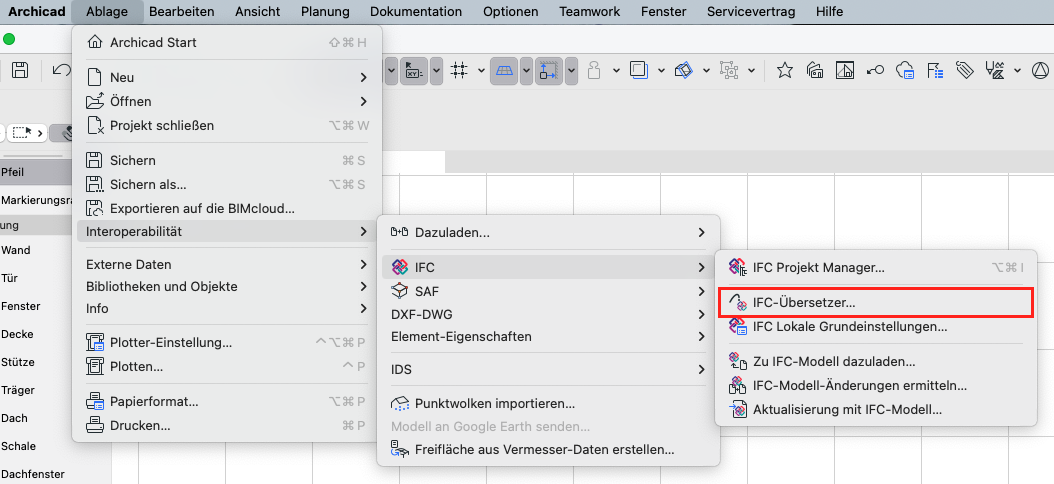Choose Sichern als... in the menu
The width and height of the screenshot is (1054, 484).
[x=227, y=184]
